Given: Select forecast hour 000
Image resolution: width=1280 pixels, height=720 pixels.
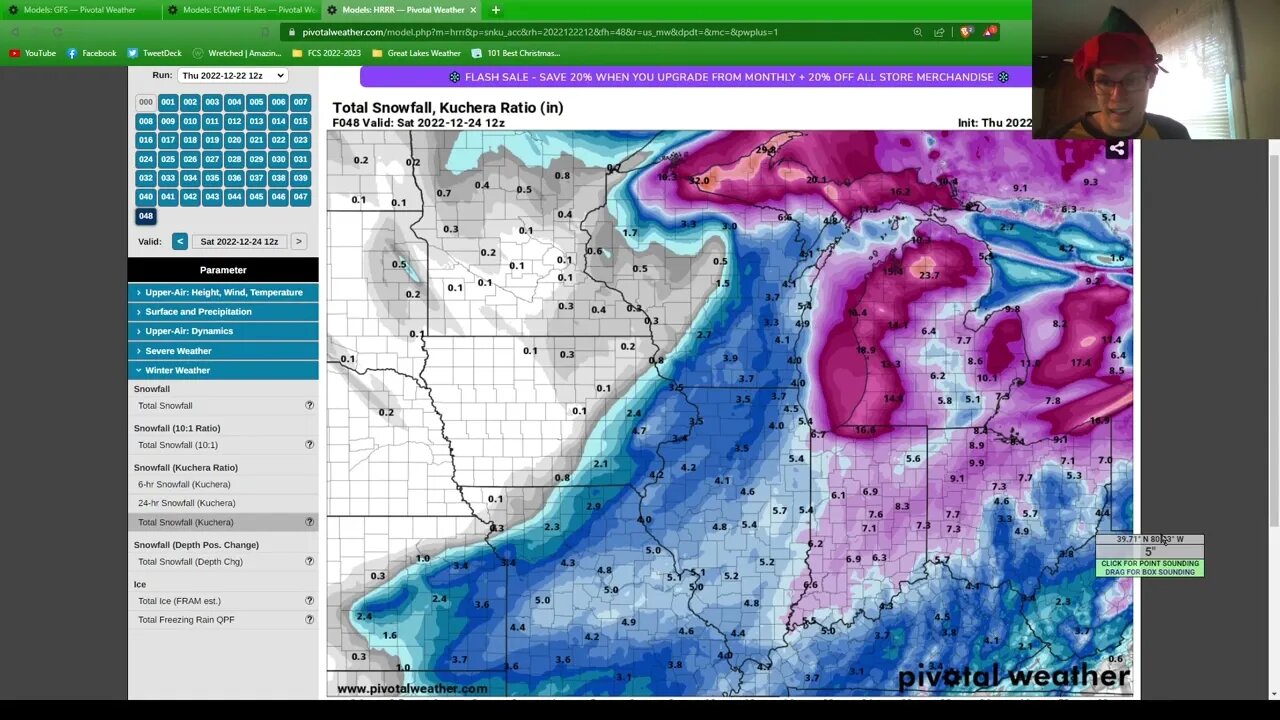Looking at the screenshot, I should (x=146, y=102).
